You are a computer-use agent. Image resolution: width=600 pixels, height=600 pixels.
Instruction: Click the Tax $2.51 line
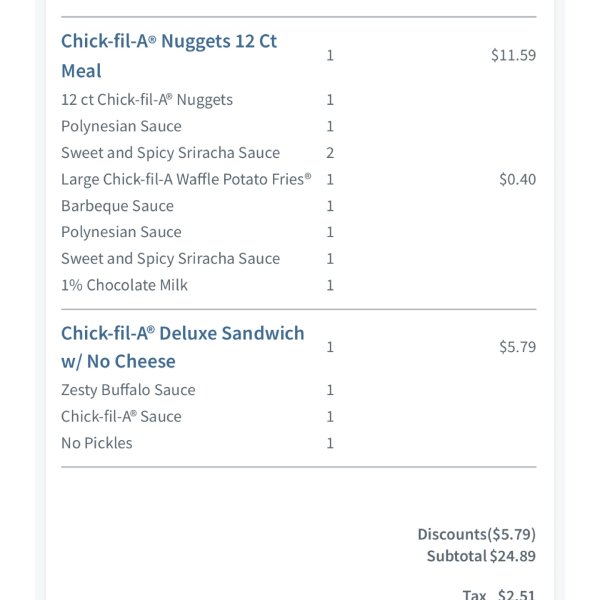click(x=499, y=594)
